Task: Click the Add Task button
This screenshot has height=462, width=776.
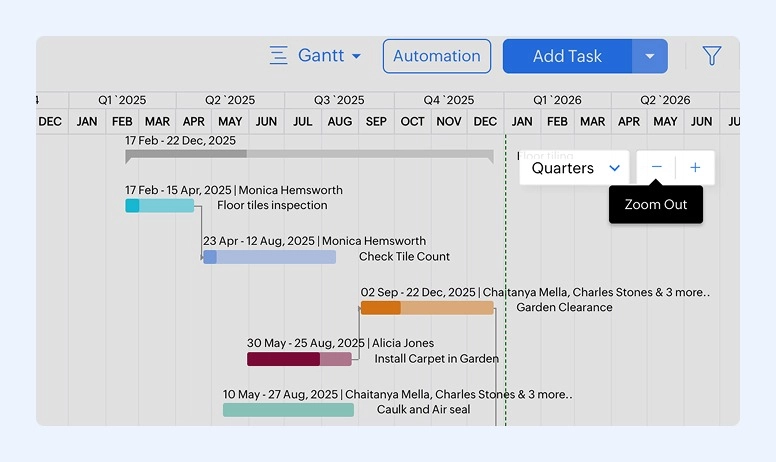Action: click(567, 56)
